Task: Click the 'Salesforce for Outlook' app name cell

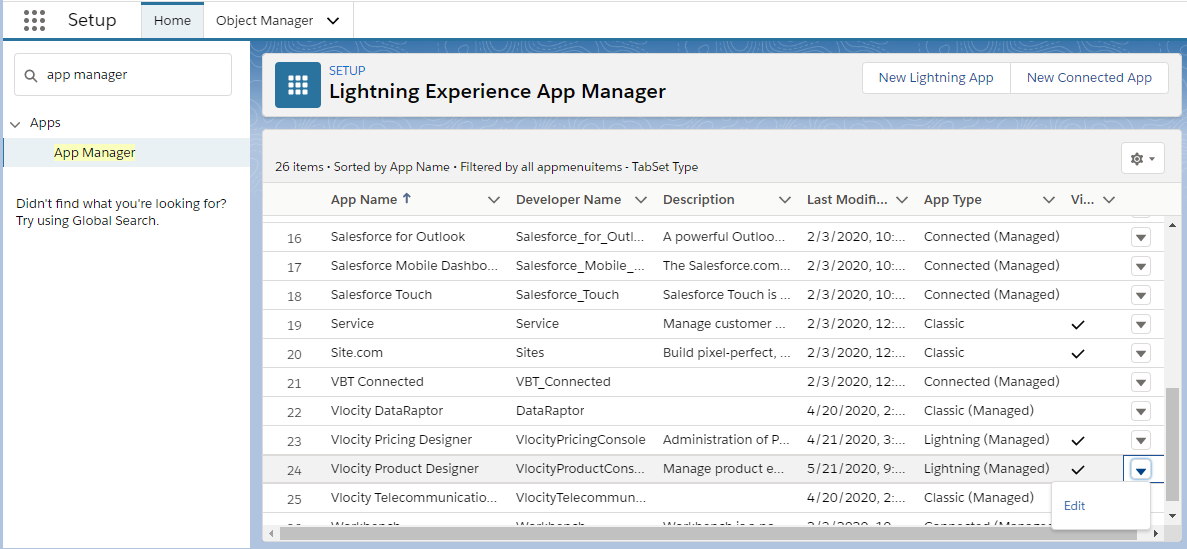Action: [x=397, y=237]
